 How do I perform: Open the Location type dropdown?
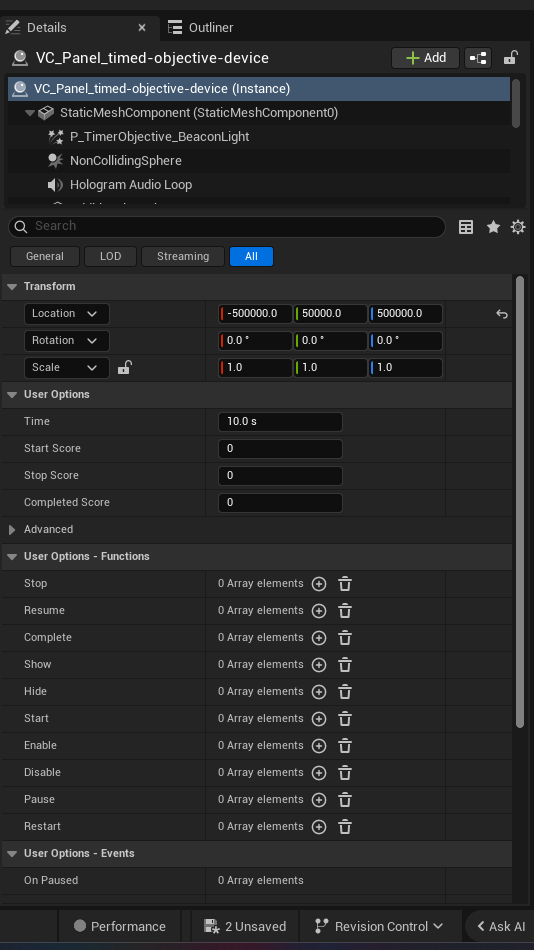point(66,314)
